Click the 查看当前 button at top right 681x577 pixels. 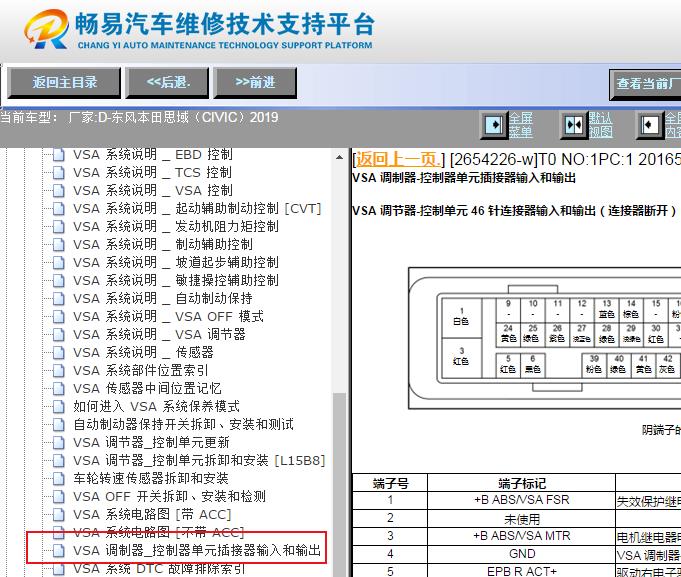click(646, 84)
